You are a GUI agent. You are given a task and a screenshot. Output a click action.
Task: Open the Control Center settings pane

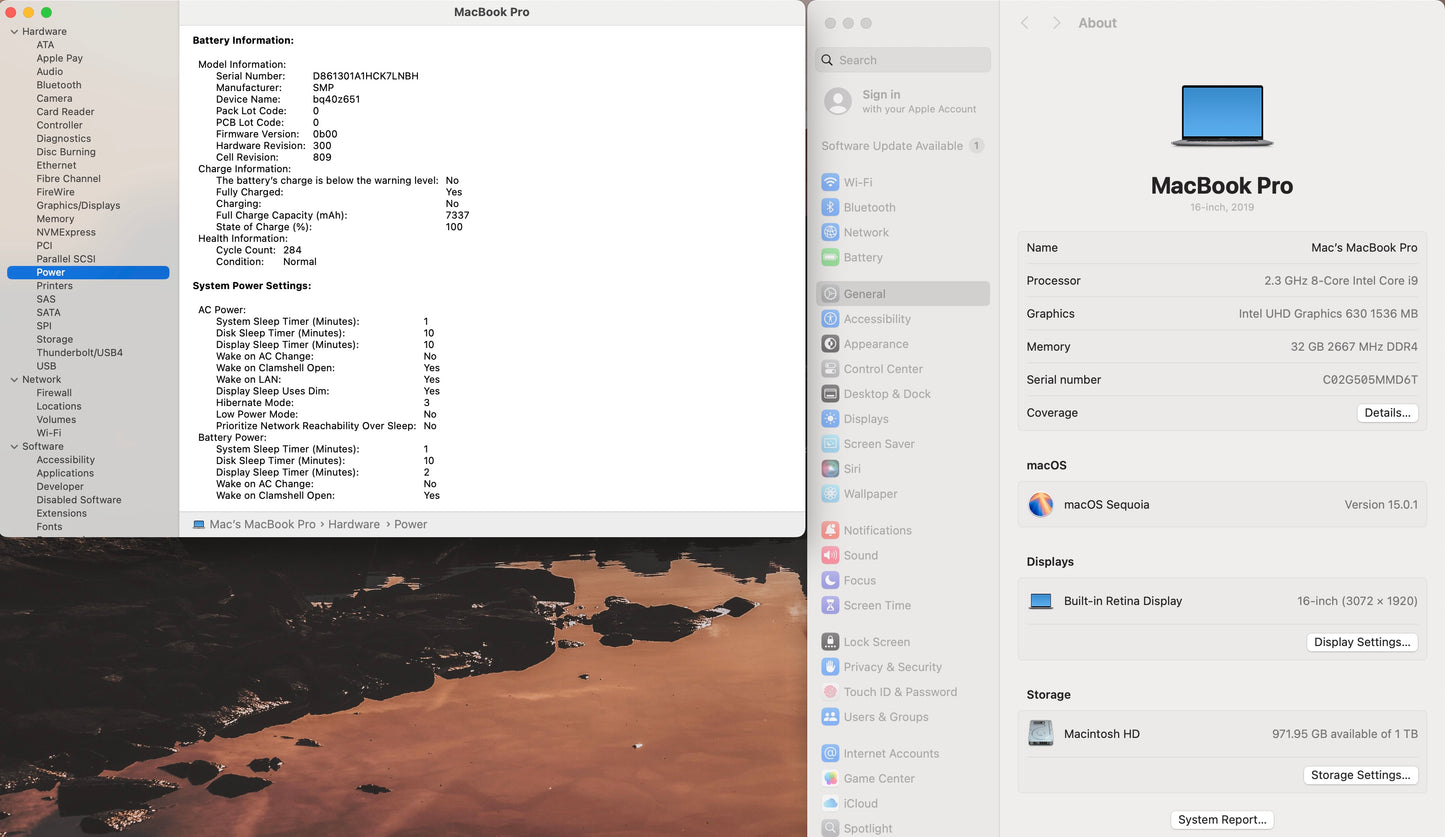click(882, 369)
